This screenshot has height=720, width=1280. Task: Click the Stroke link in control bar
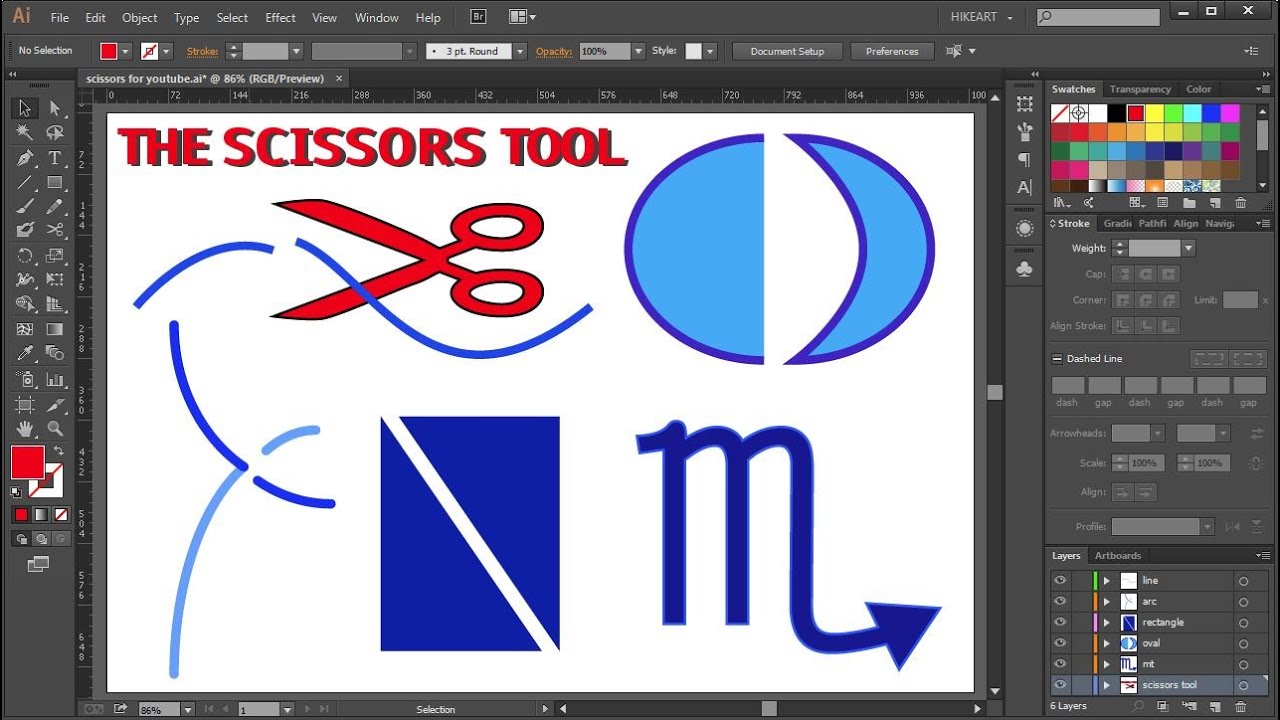[x=202, y=51]
